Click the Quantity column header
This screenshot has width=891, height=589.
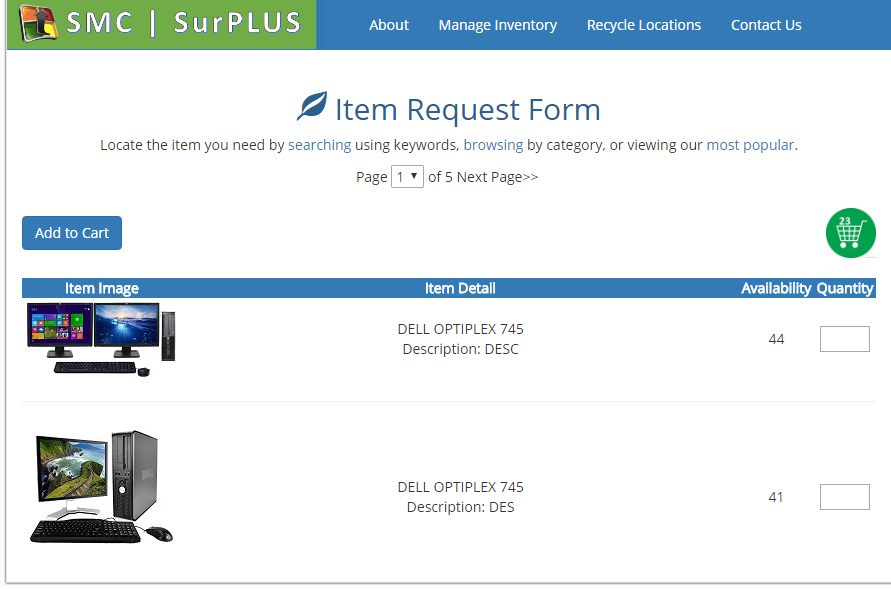pyautogui.click(x=845, y=289)
